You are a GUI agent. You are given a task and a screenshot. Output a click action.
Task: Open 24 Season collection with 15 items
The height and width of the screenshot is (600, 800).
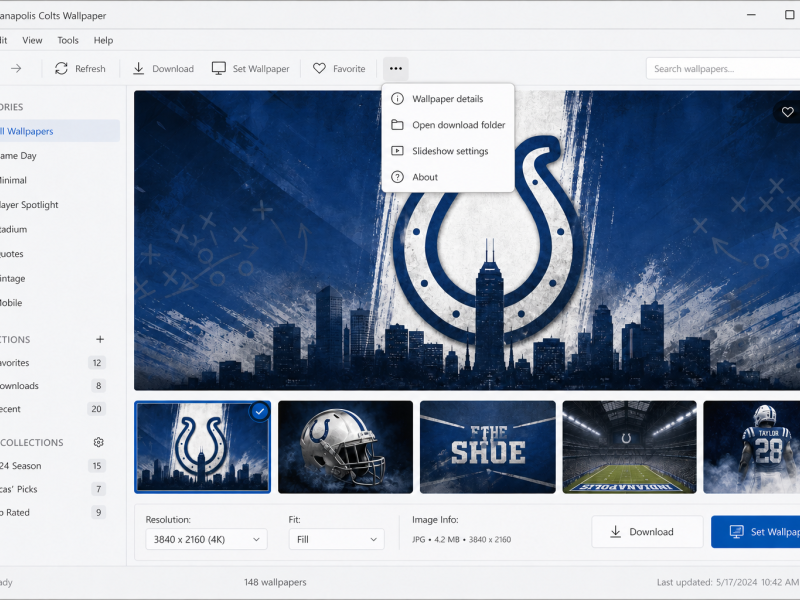[60, 466]
